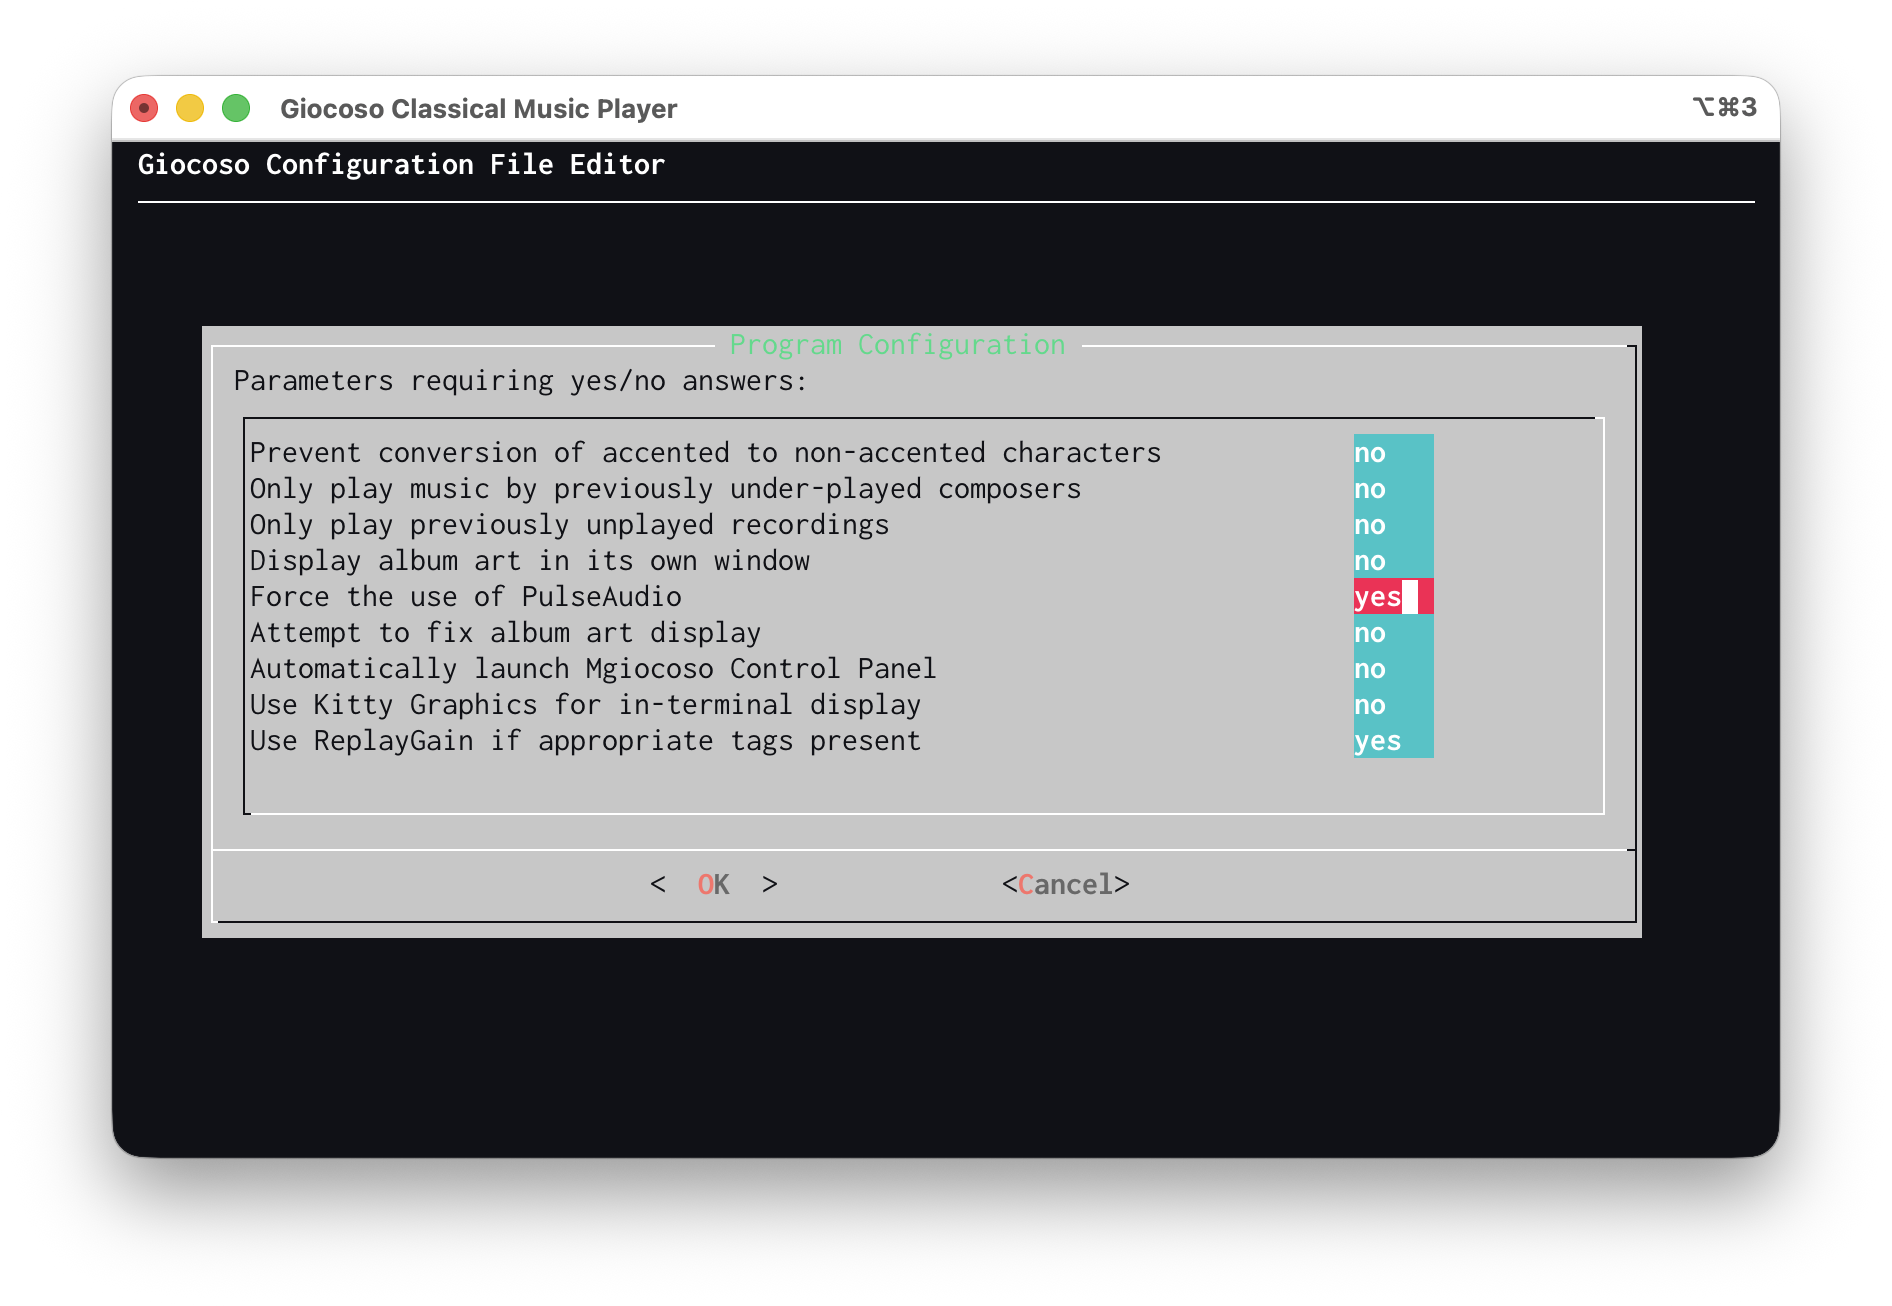Click the album art own window value
Screen dimensions: 1892x1306
(1392, 561)
